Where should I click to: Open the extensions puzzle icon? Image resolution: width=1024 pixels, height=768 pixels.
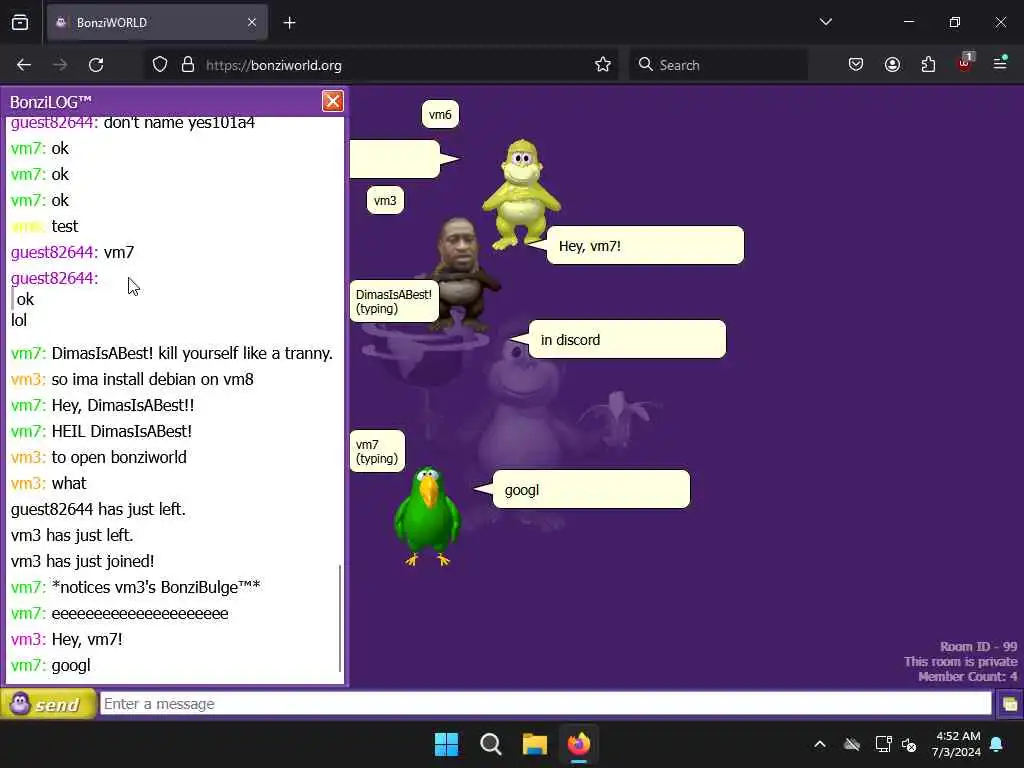pos(928,65)
